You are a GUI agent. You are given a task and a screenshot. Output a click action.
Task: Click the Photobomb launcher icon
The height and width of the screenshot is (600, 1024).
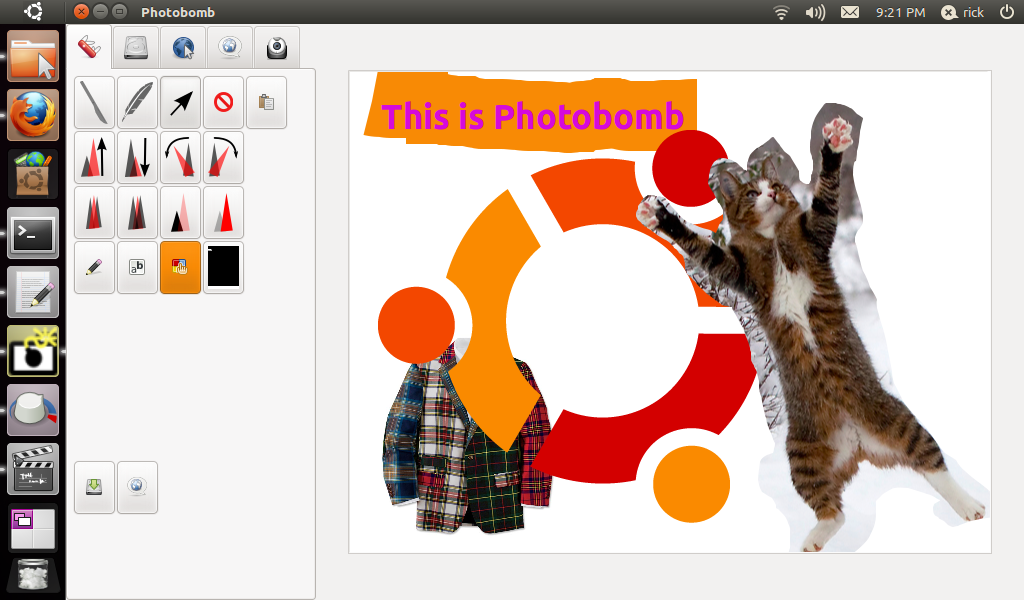(33, 351)
